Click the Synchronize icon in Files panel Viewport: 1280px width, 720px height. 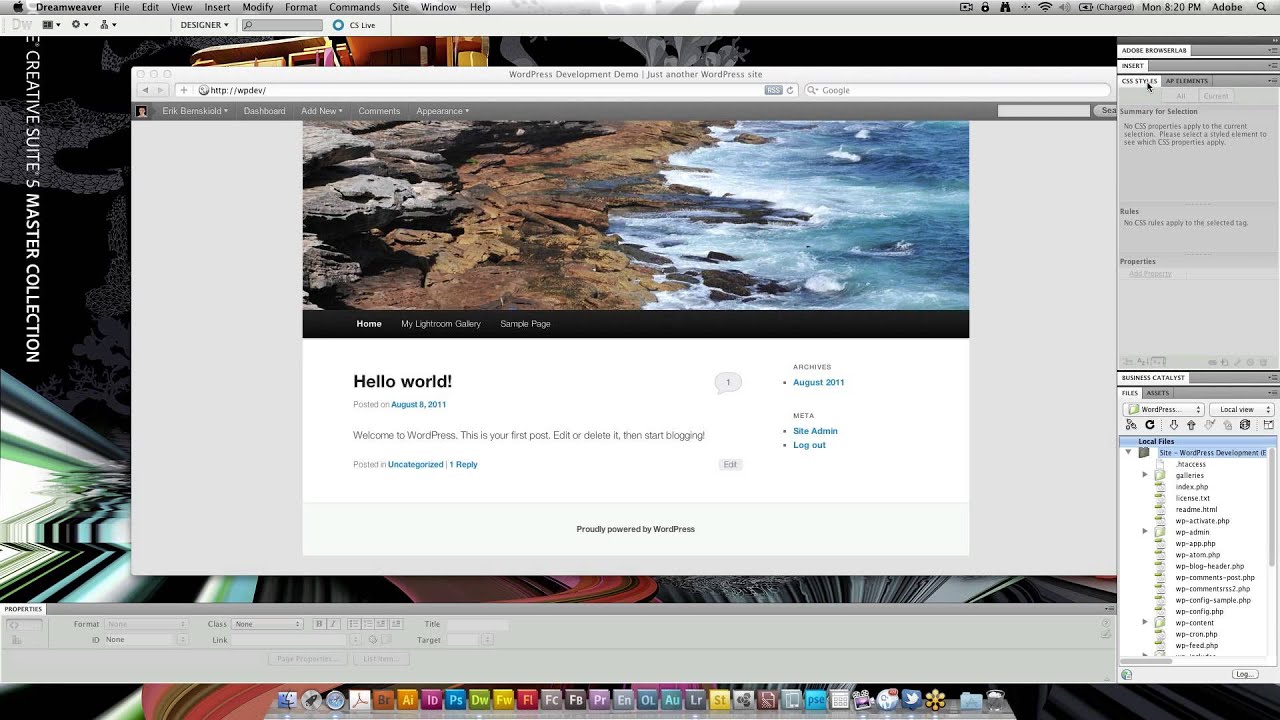click(x=1245, y=425)
